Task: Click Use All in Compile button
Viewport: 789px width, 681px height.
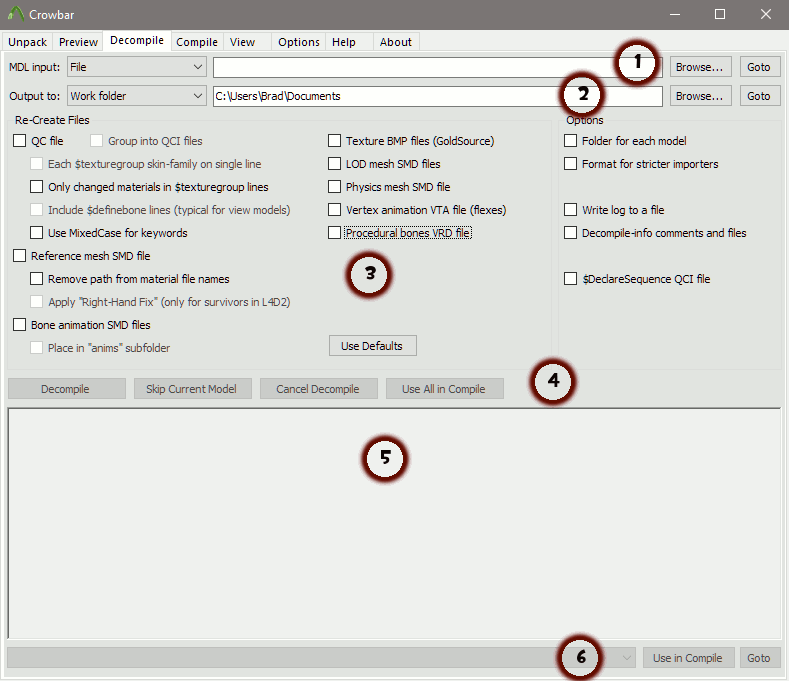Action: [444, 389]
